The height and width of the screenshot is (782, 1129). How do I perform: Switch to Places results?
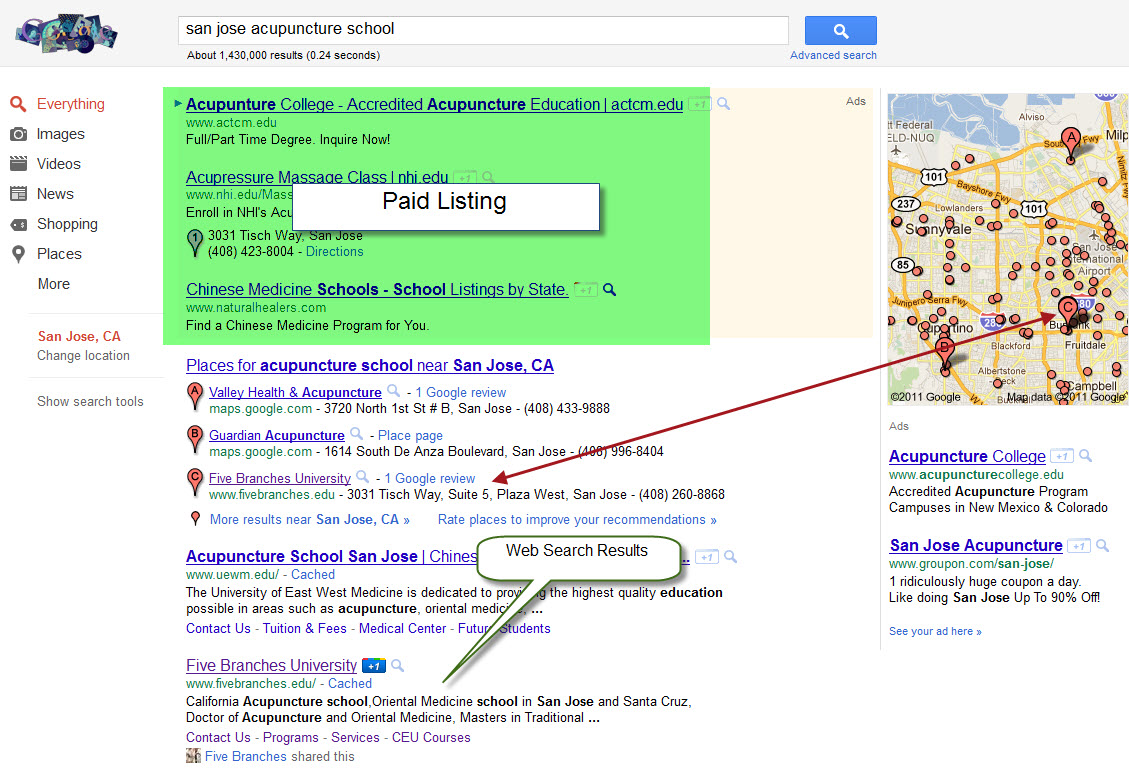(x=59, y=254)
